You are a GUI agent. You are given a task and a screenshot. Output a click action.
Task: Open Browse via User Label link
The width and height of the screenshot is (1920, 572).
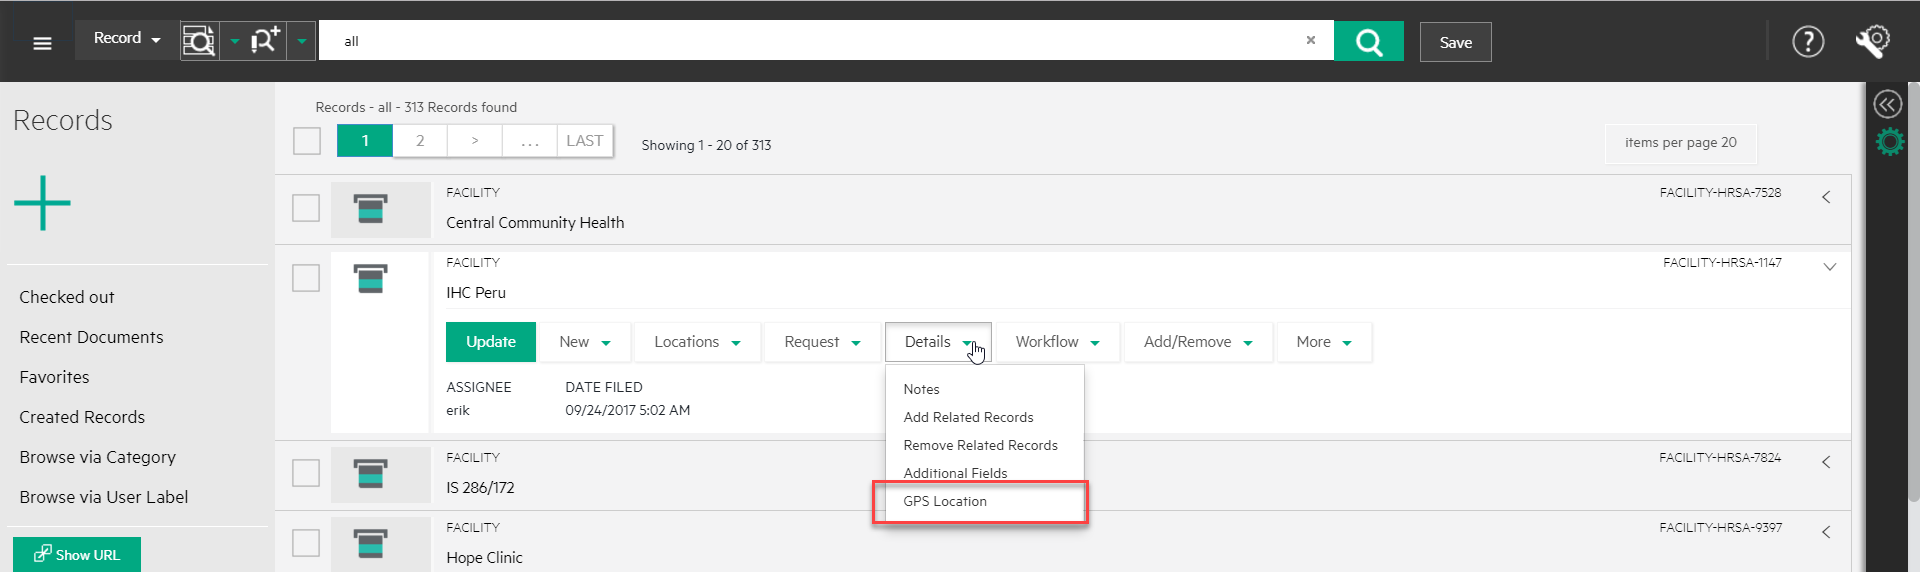[x=104, y=497]
